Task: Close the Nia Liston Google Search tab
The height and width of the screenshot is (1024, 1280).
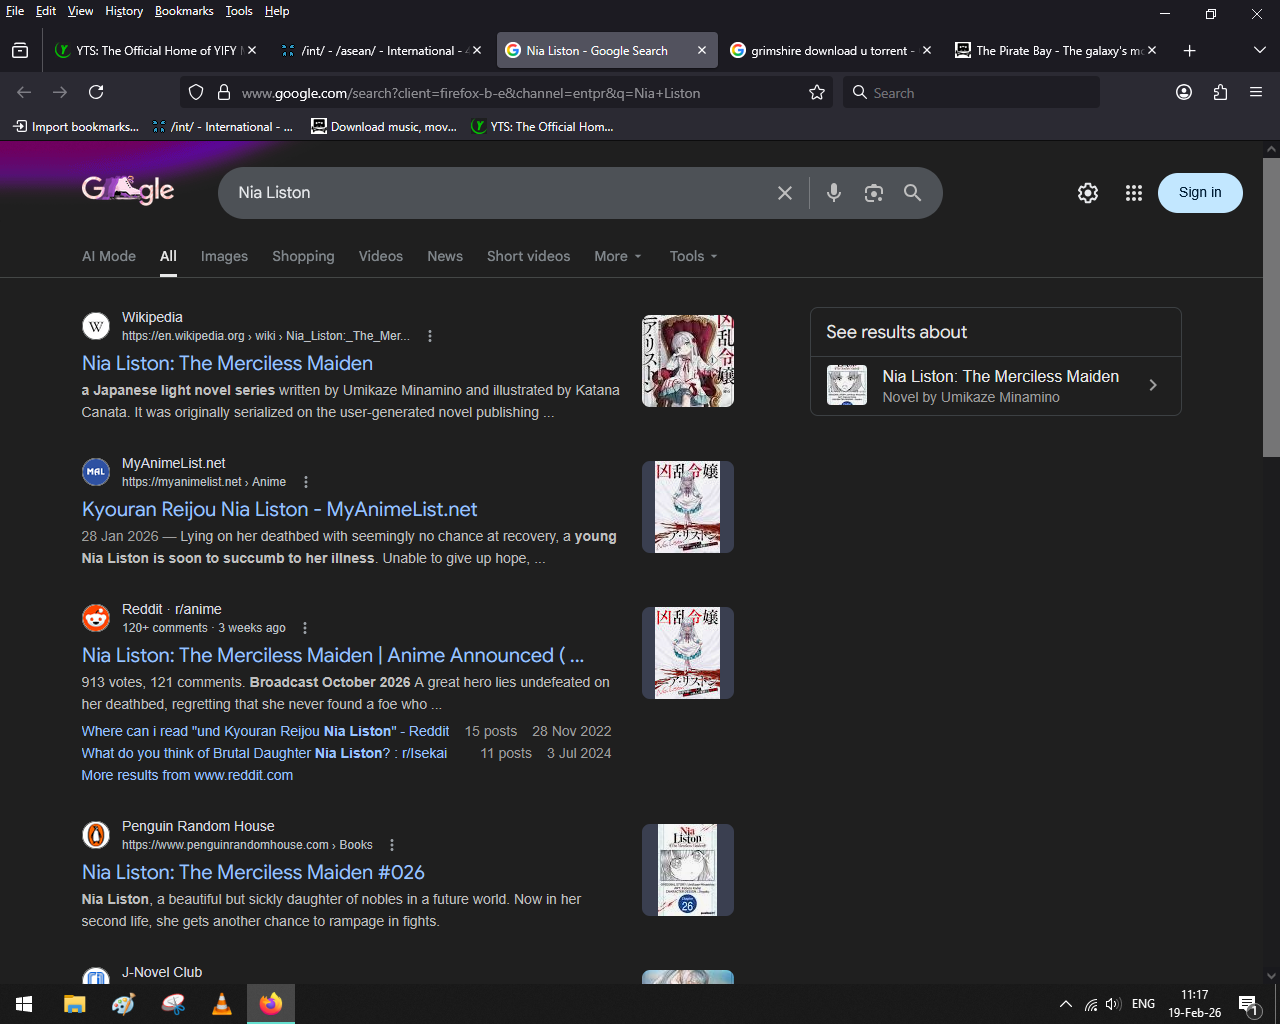Action: pos(702,50)
